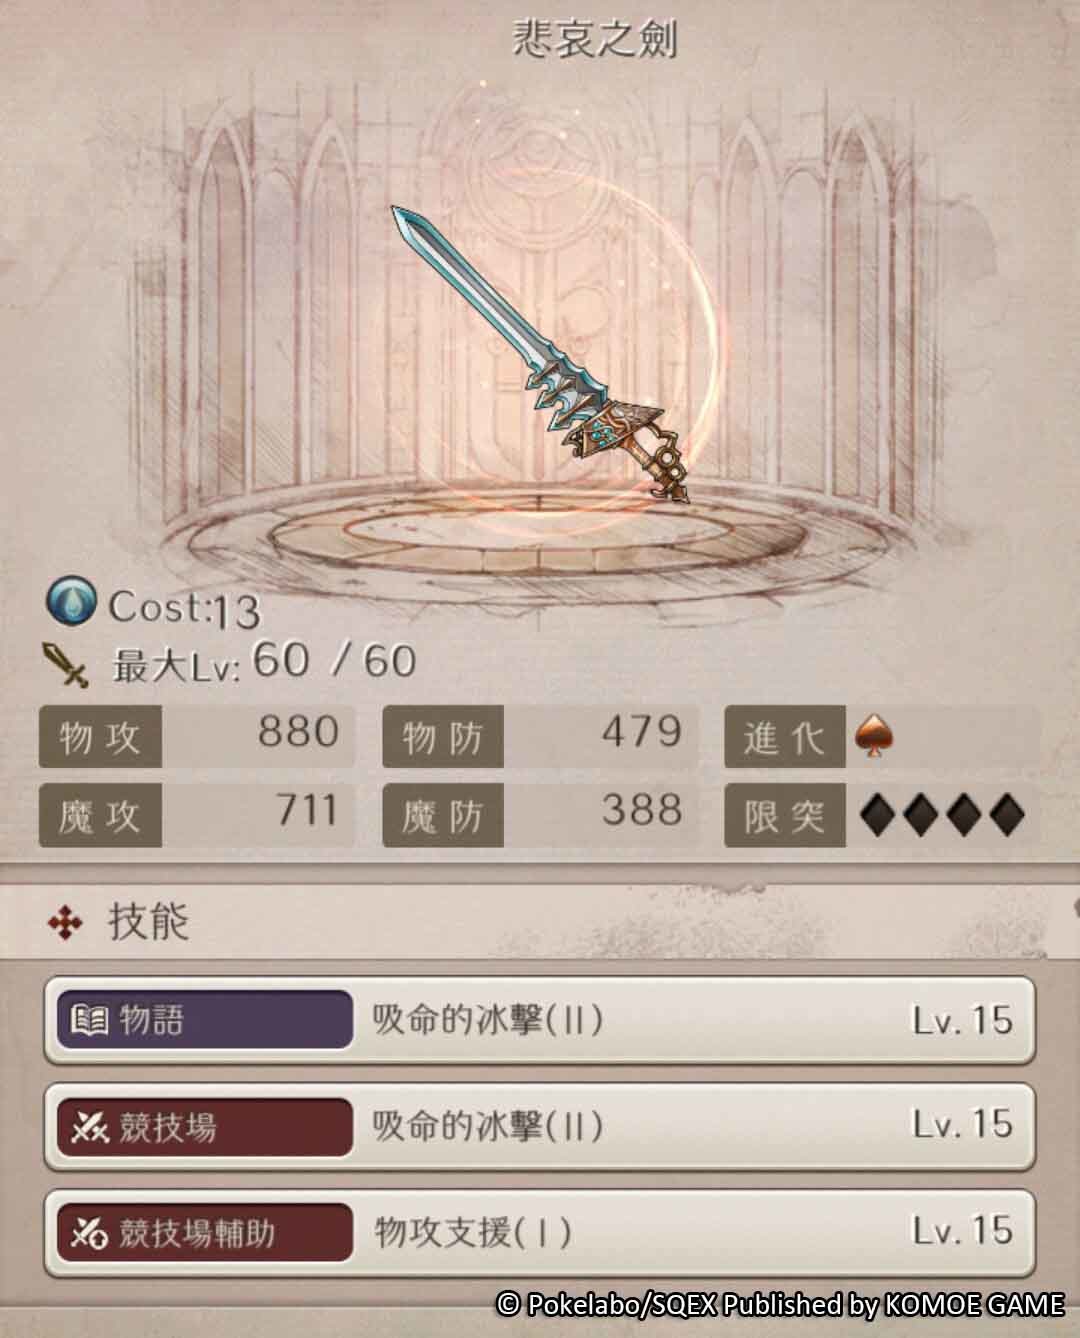
Task: Select the spade evolution icon
Action: (x=875, y=737)
